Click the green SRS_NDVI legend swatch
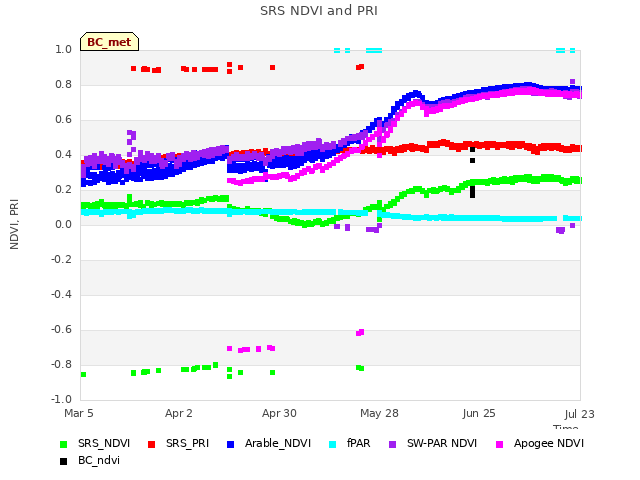The width and height of the screenshot is (640, 480). pos(63,444)
